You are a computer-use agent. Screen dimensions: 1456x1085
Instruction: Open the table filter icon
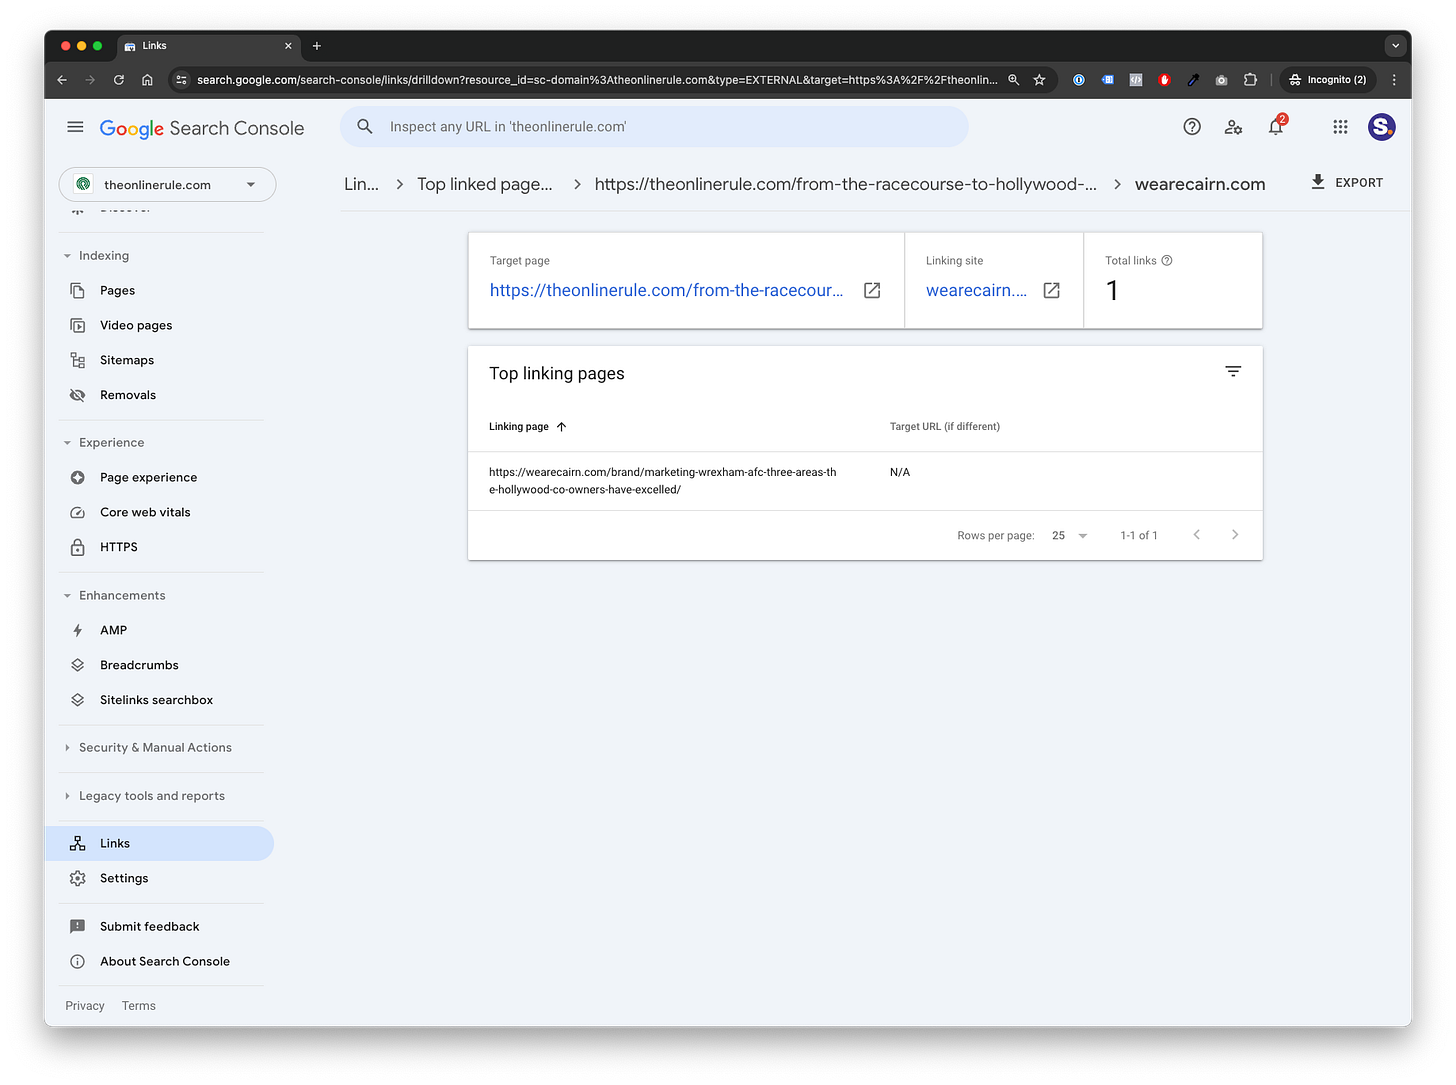(x=1233, y=372)
